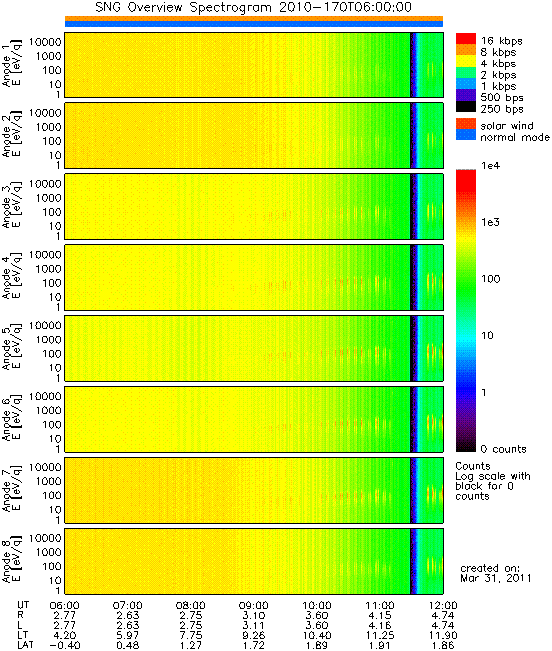Click the Counts Log scale description text
This screenshot has width=552, height=651.
pyautogui.click(x=493, y=481)
